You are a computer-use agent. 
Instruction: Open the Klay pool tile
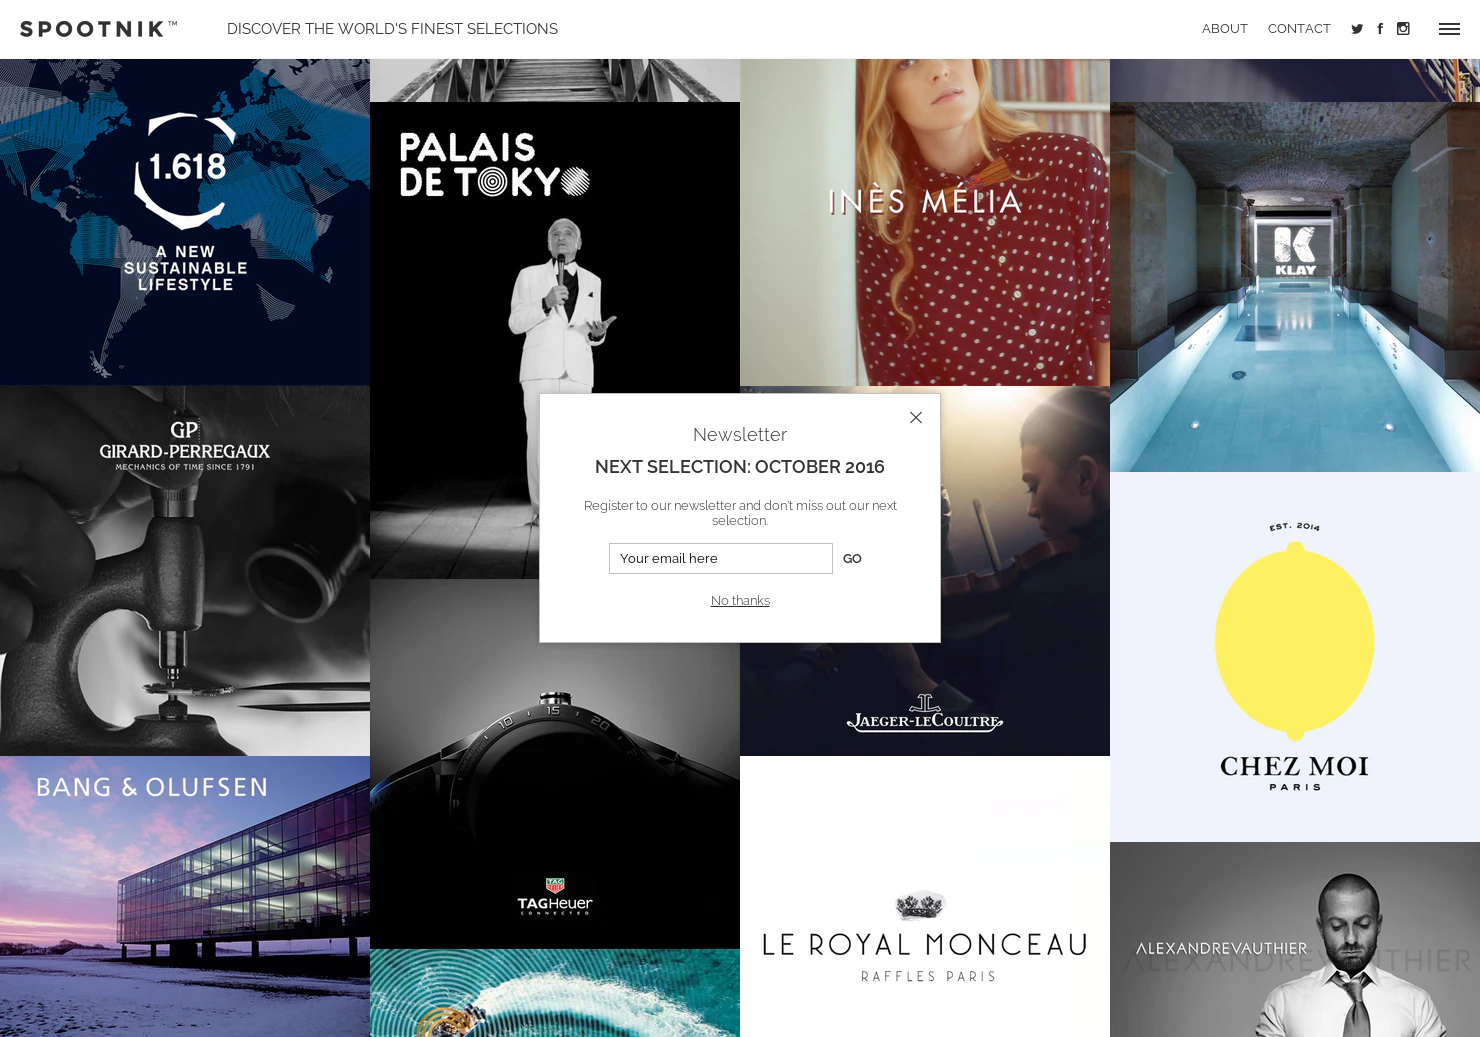pyautogui.click(x=1295, y=287)
